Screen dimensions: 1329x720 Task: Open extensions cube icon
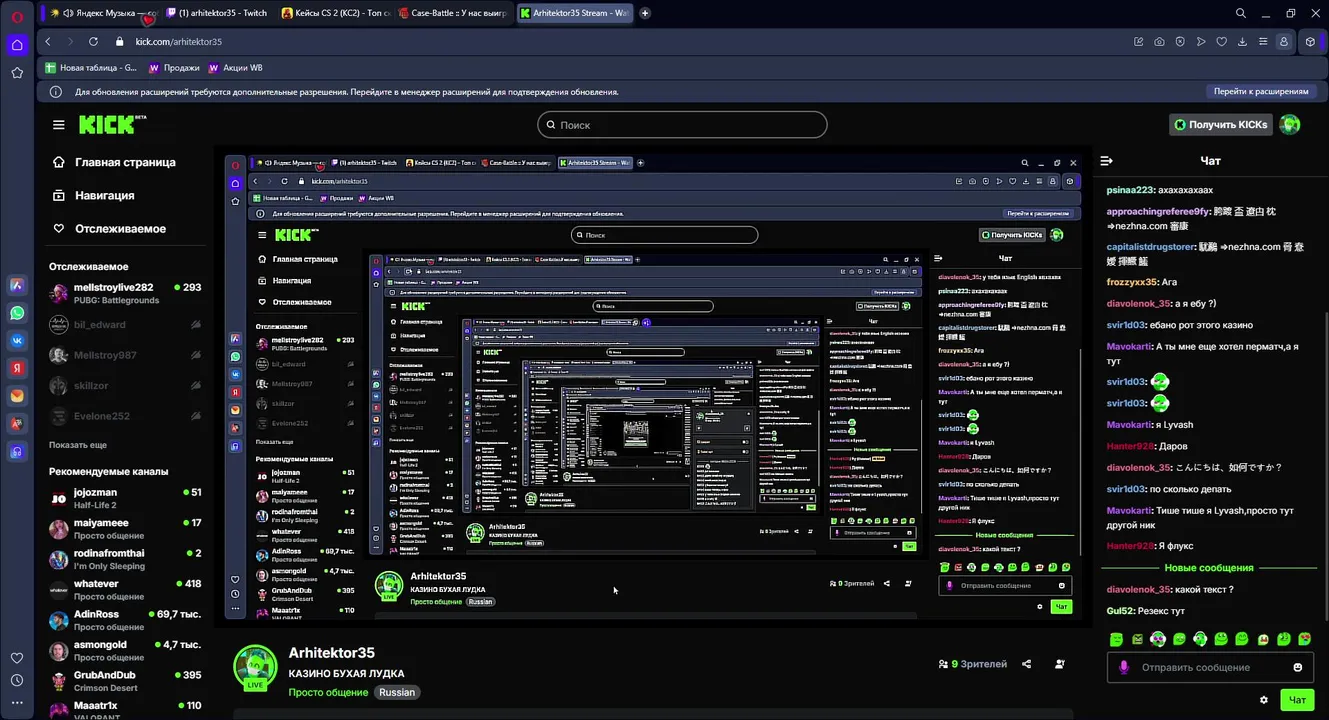1310,42
